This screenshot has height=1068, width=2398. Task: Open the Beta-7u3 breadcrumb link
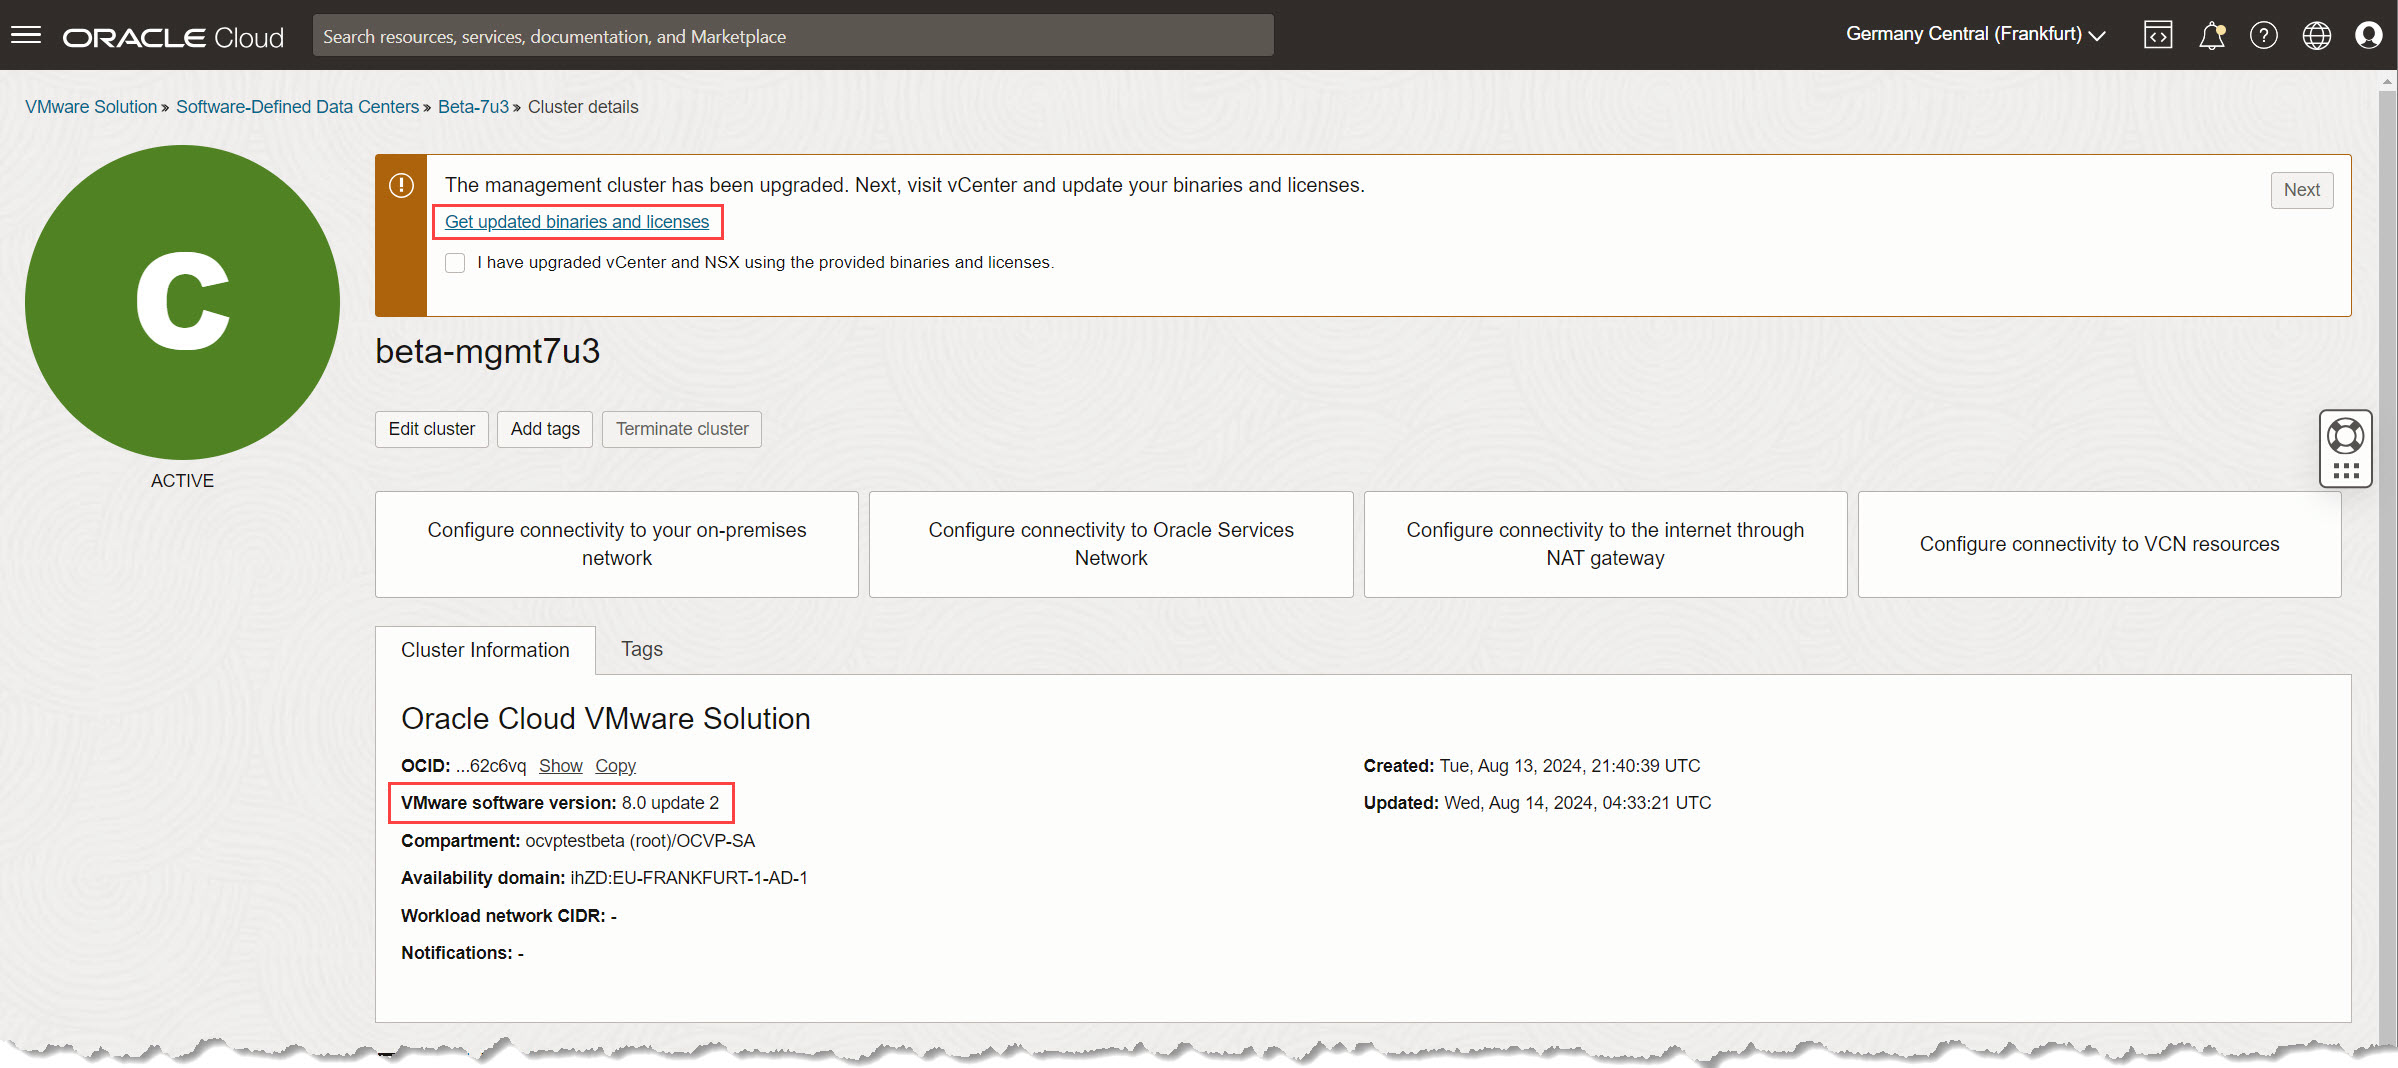pos(473,107)
